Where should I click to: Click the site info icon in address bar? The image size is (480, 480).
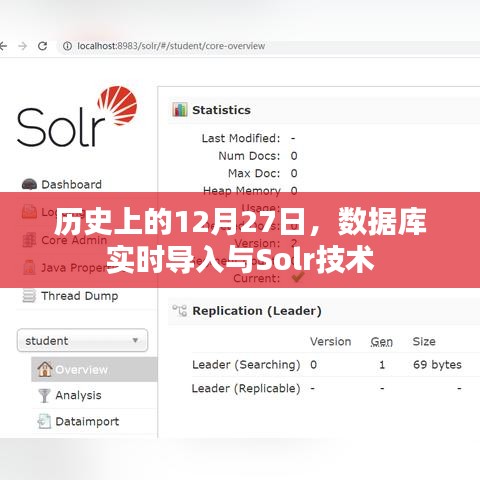pos(67,46)
